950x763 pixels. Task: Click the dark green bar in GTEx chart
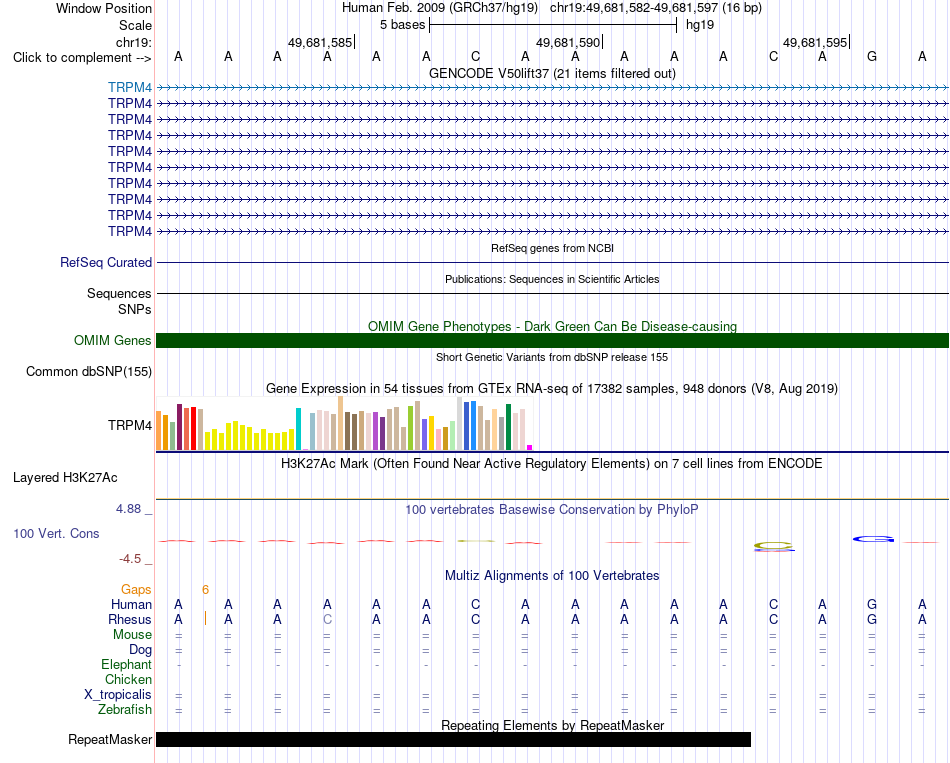(508, 427)
